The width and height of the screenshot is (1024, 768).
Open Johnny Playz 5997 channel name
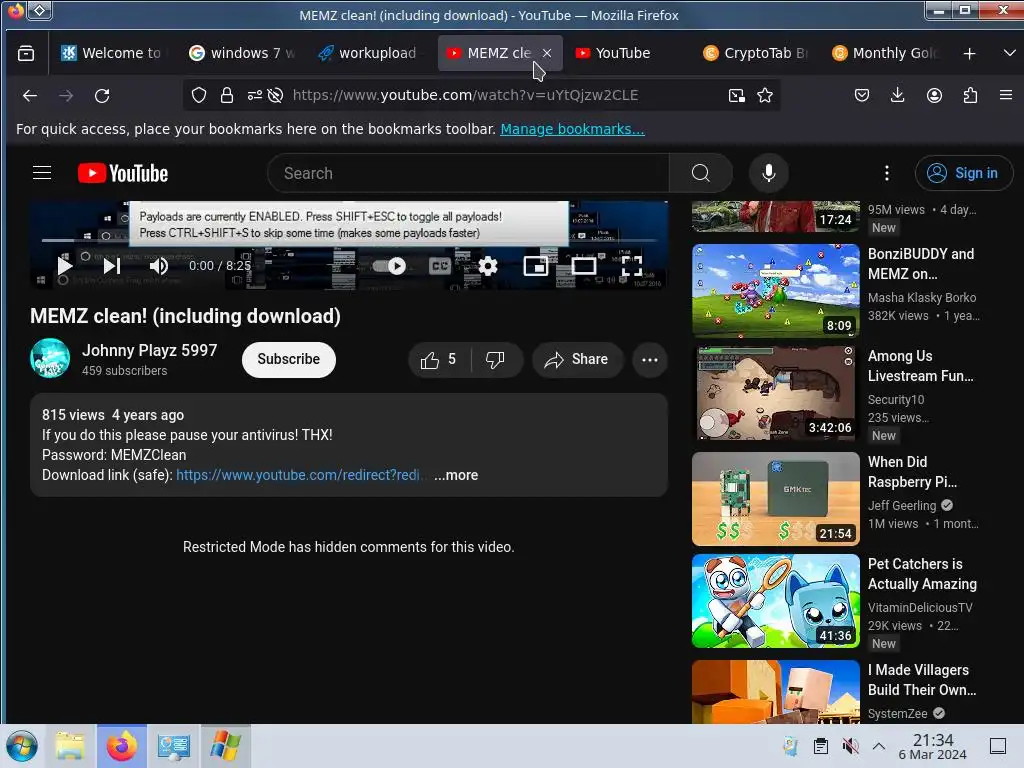[x=150, y=351]
